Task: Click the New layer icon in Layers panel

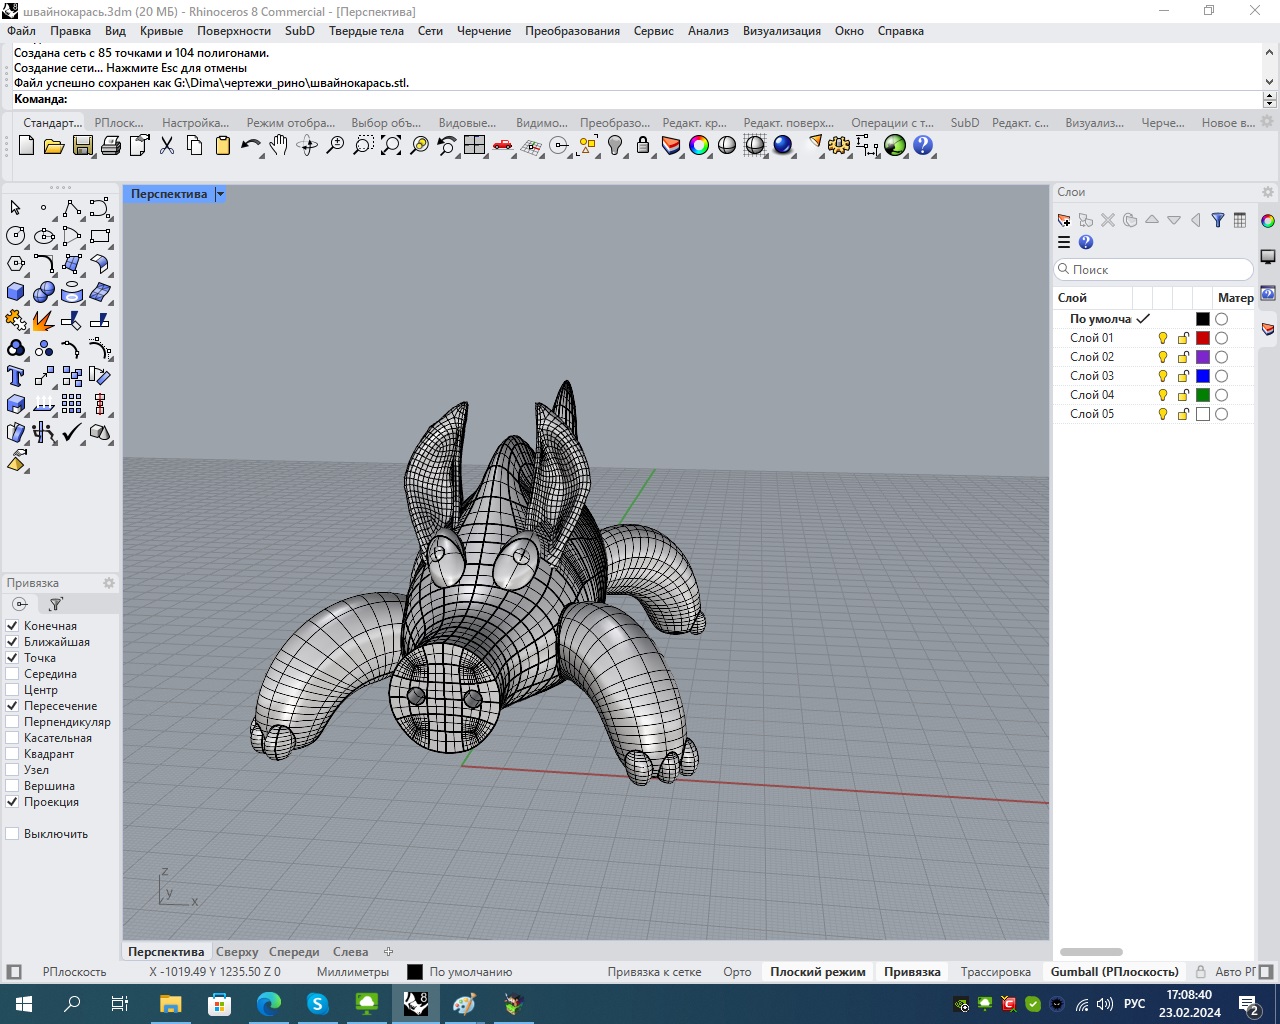Action: (1064, 220)
